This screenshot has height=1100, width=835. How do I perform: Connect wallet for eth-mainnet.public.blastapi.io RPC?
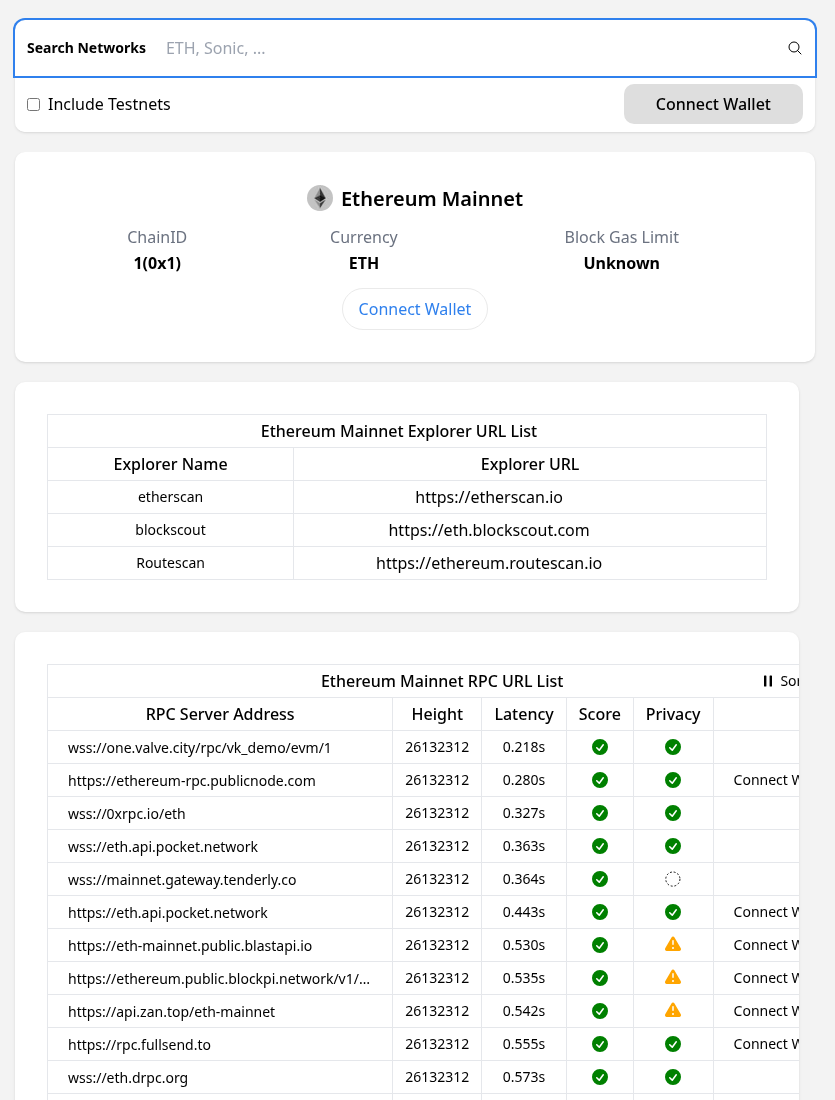(766, 945)
